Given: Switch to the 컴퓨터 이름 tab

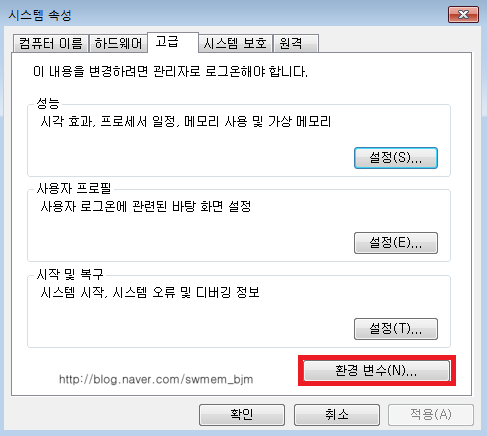Looking at the screenshot, I should pos(51,43).
